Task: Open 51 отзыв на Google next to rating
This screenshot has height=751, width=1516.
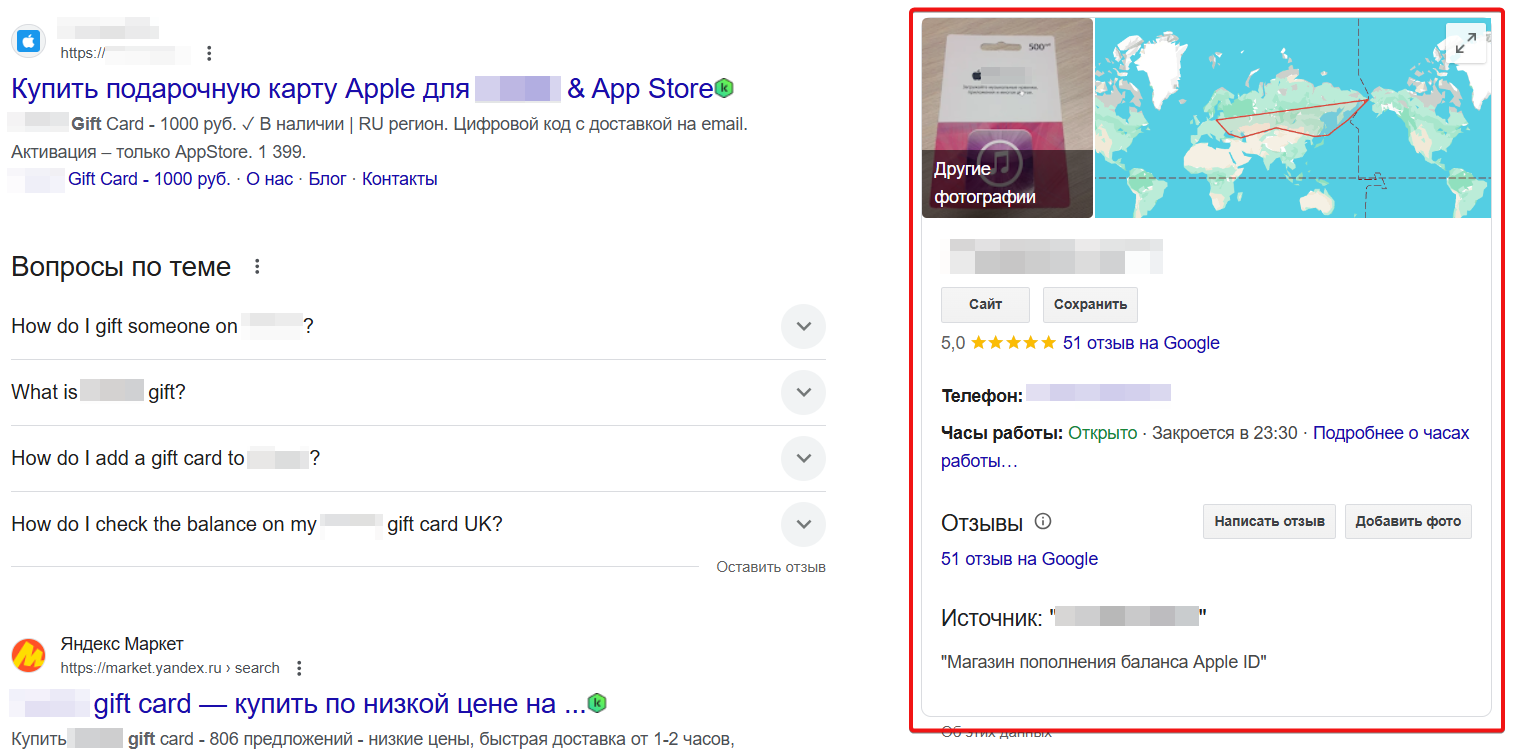Action: 1141,343
